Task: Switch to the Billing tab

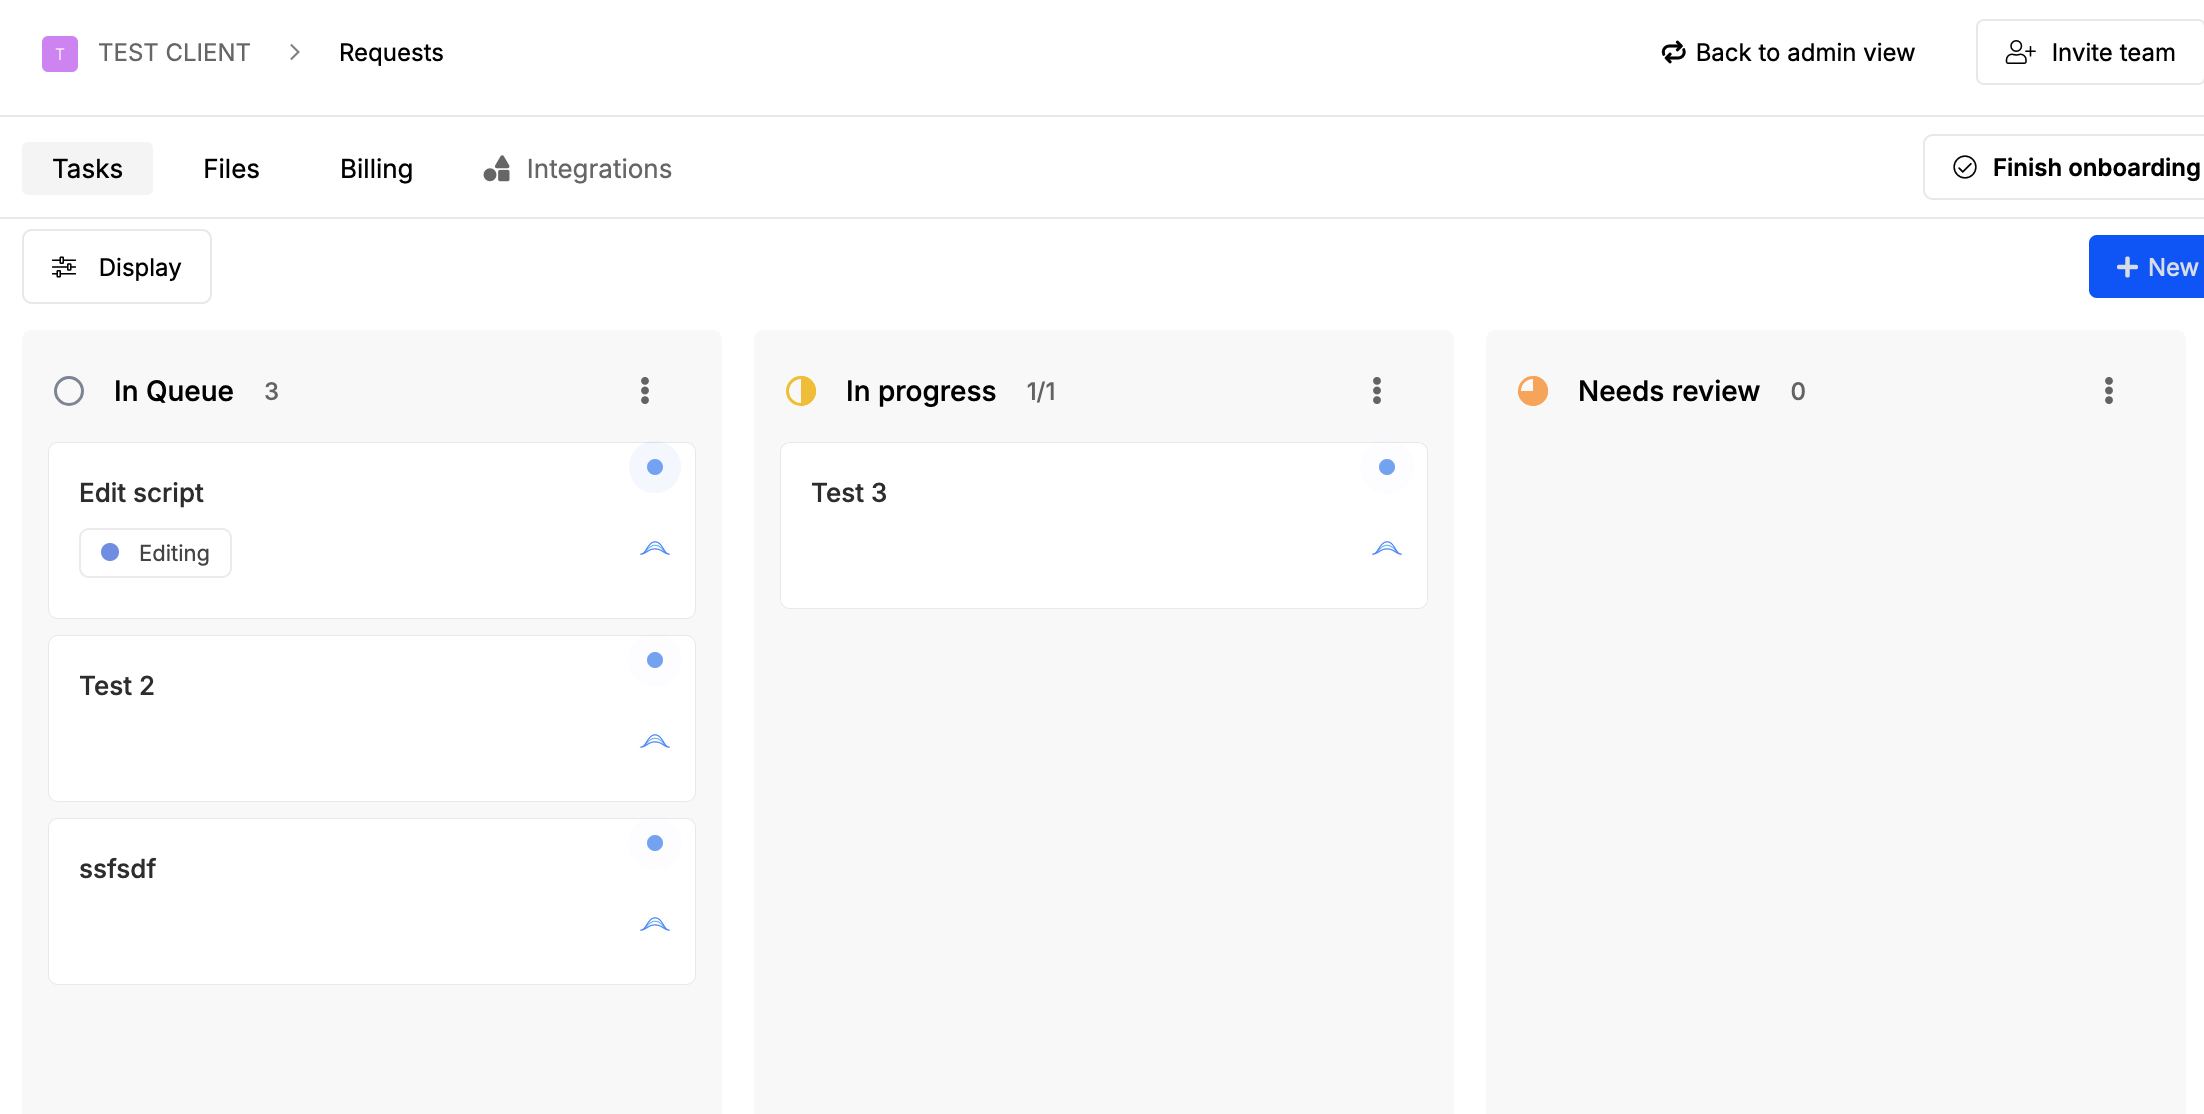Action: click(x=376, y=169)
